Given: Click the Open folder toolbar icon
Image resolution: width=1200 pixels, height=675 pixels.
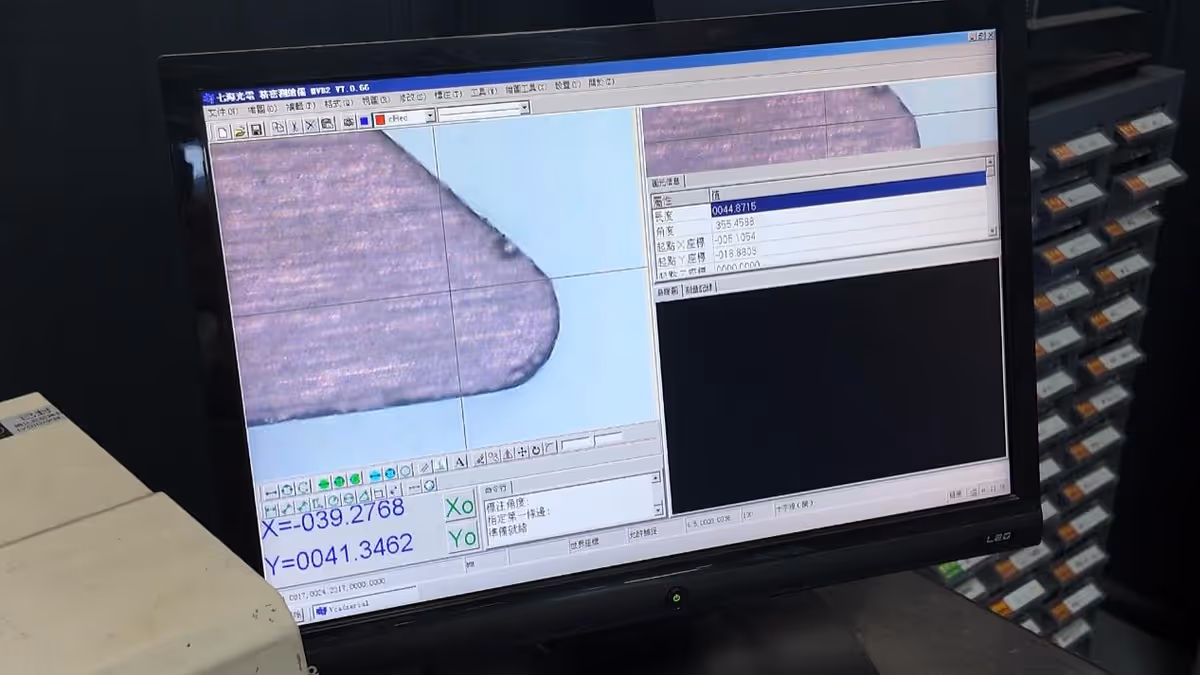Looking at the screenshot, I should pos(240,132).
